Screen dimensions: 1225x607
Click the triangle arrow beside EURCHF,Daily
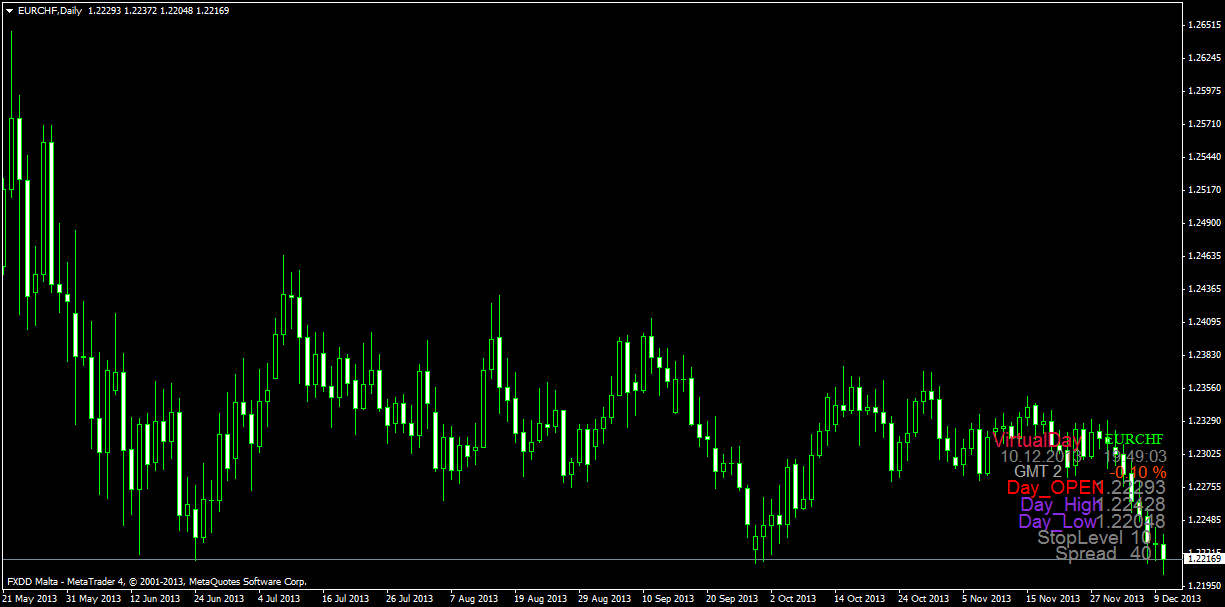pos(9,9)
